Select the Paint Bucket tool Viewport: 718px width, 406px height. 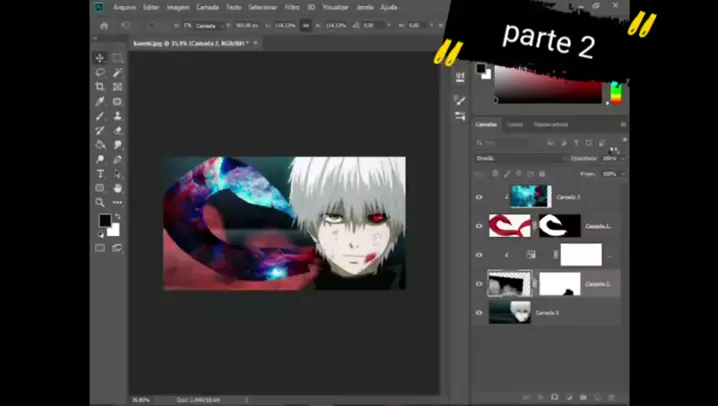[x=100, y=145]
